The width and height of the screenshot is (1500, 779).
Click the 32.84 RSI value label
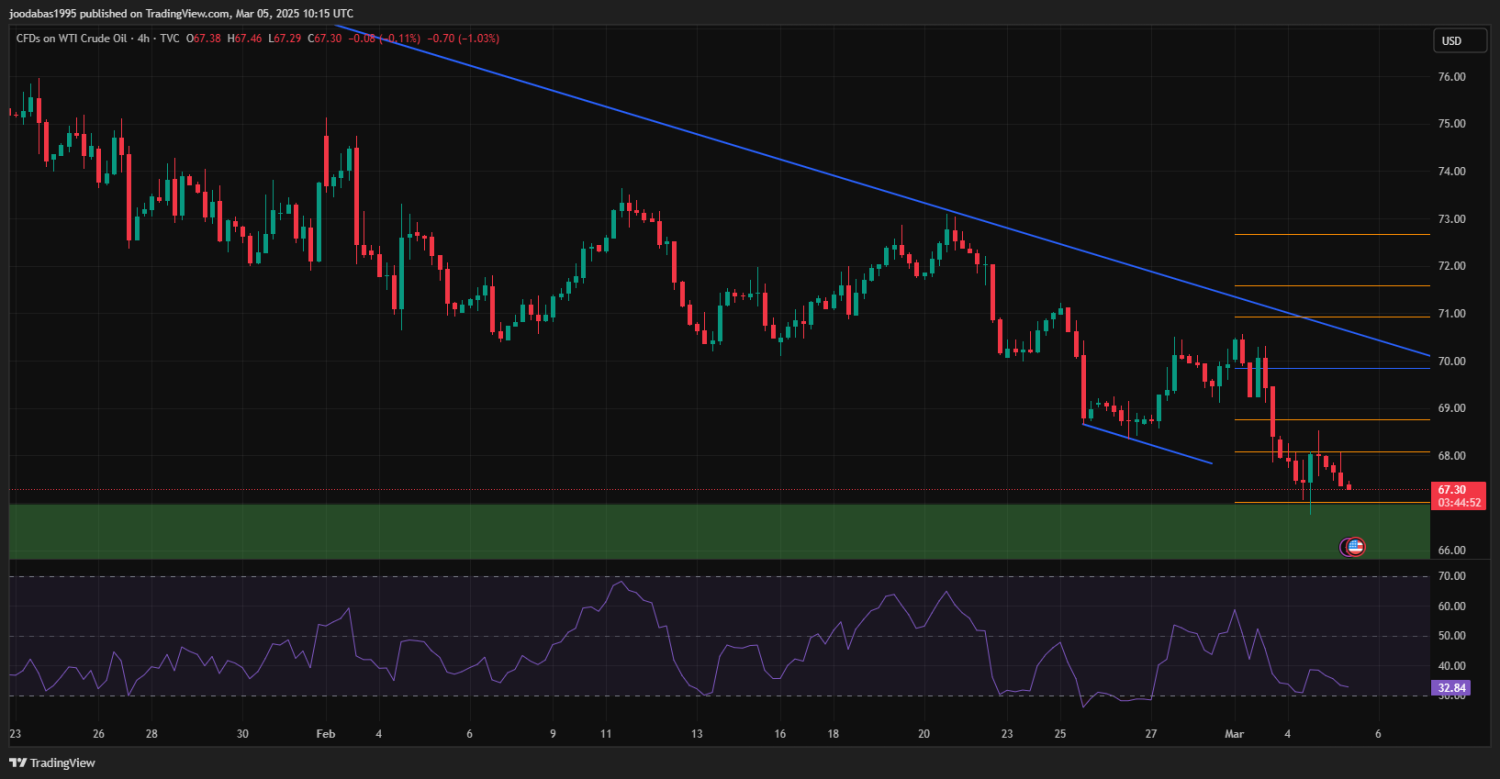pyautogui.click(x=1451, y=688)
